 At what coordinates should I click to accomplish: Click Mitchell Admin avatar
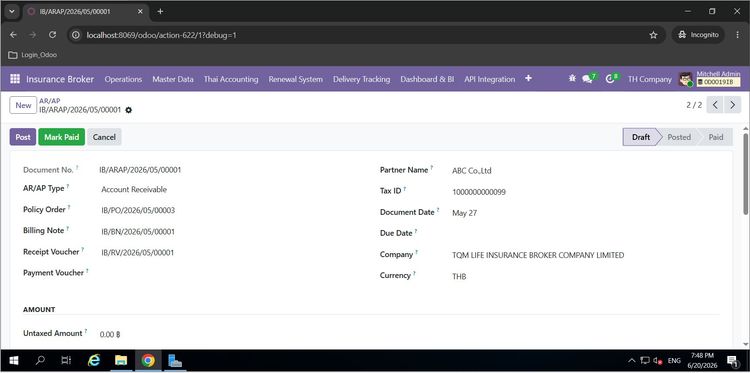click(685, 79)
